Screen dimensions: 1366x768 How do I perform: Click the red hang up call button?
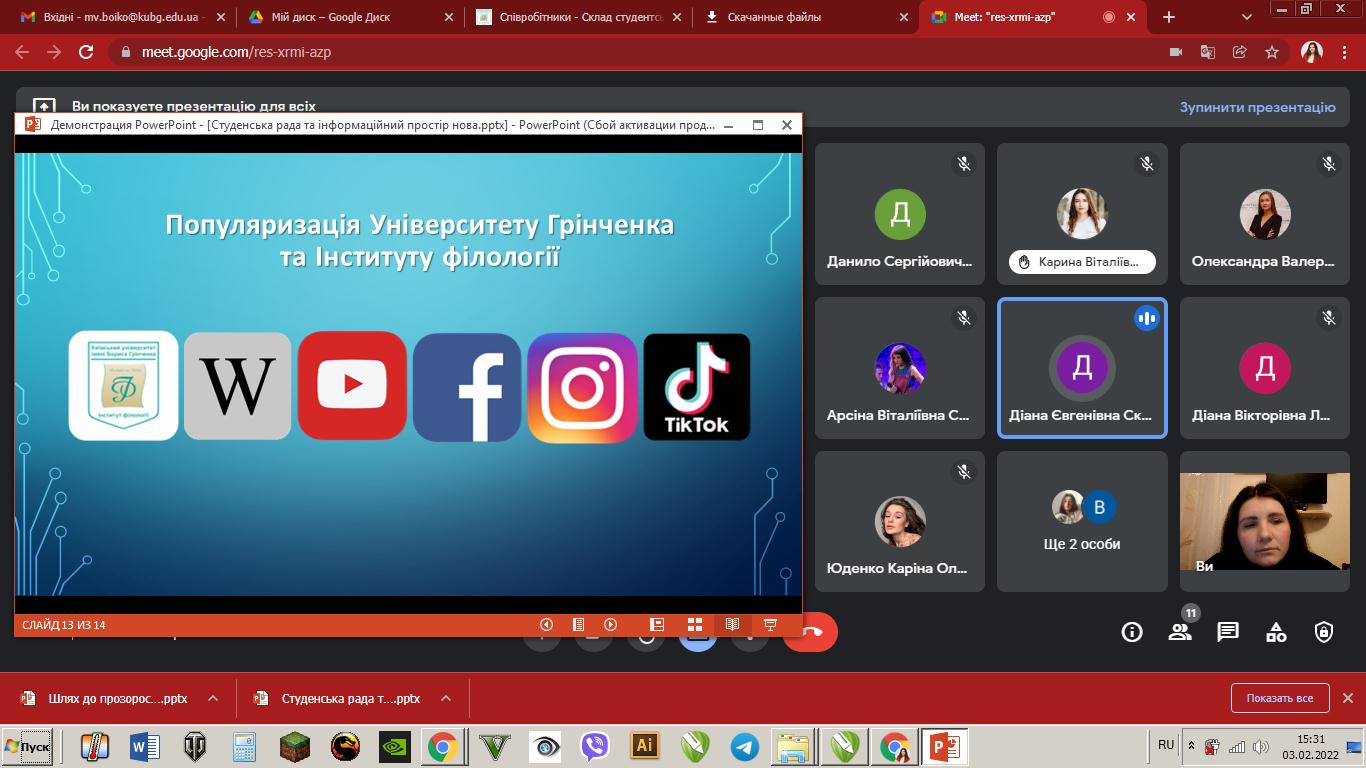812,632
